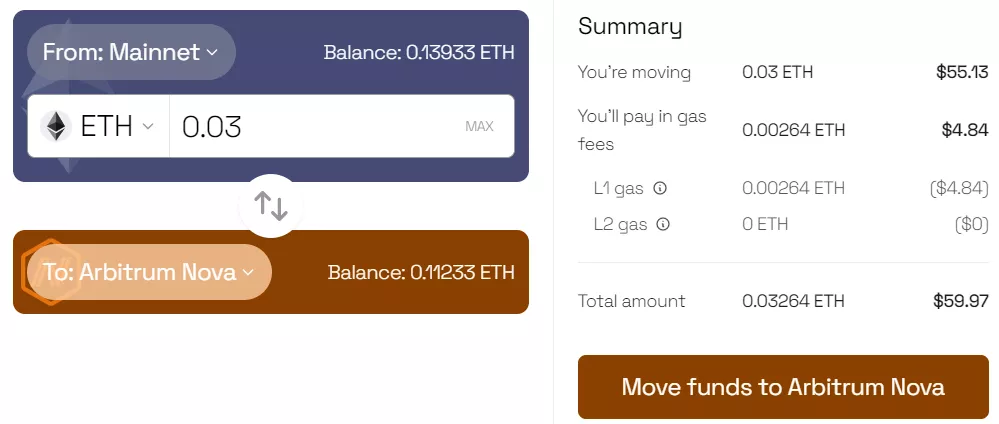Viewport: 999px width, 424px height.
Task: Open the From: Mainnet network selector
Action: 131,52
